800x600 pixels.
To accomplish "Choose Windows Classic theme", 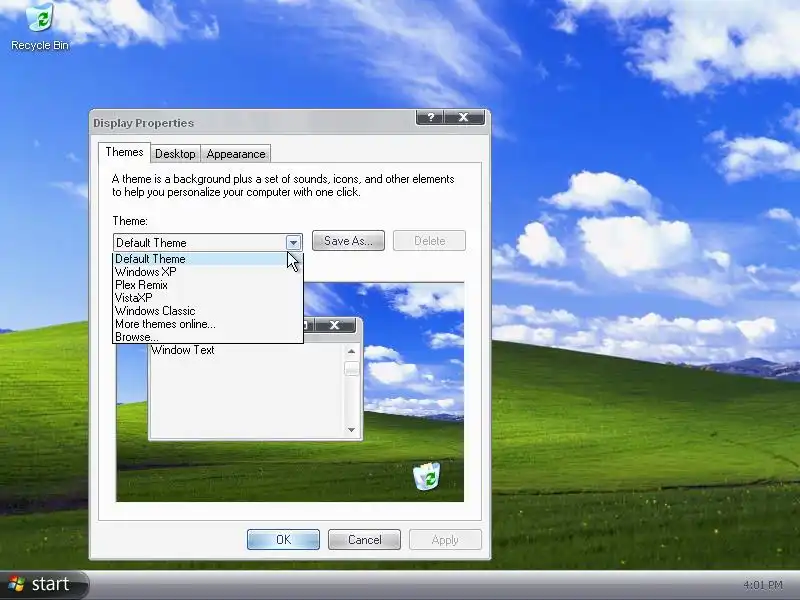I will 208,311.
